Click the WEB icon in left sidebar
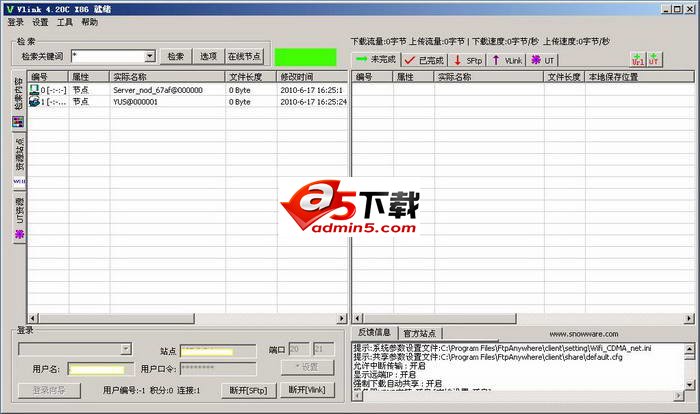Screen dimensions: 700x414 click(19, 181)
